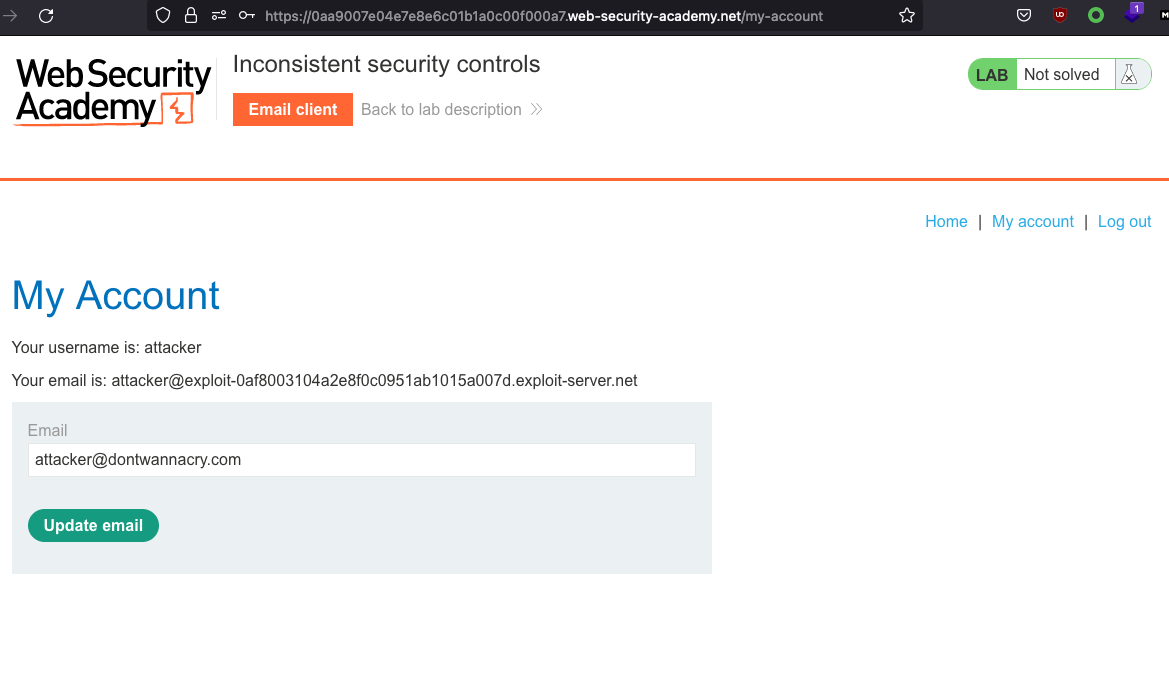
Task: Navigate to the Home link
Action: (946, 222)
